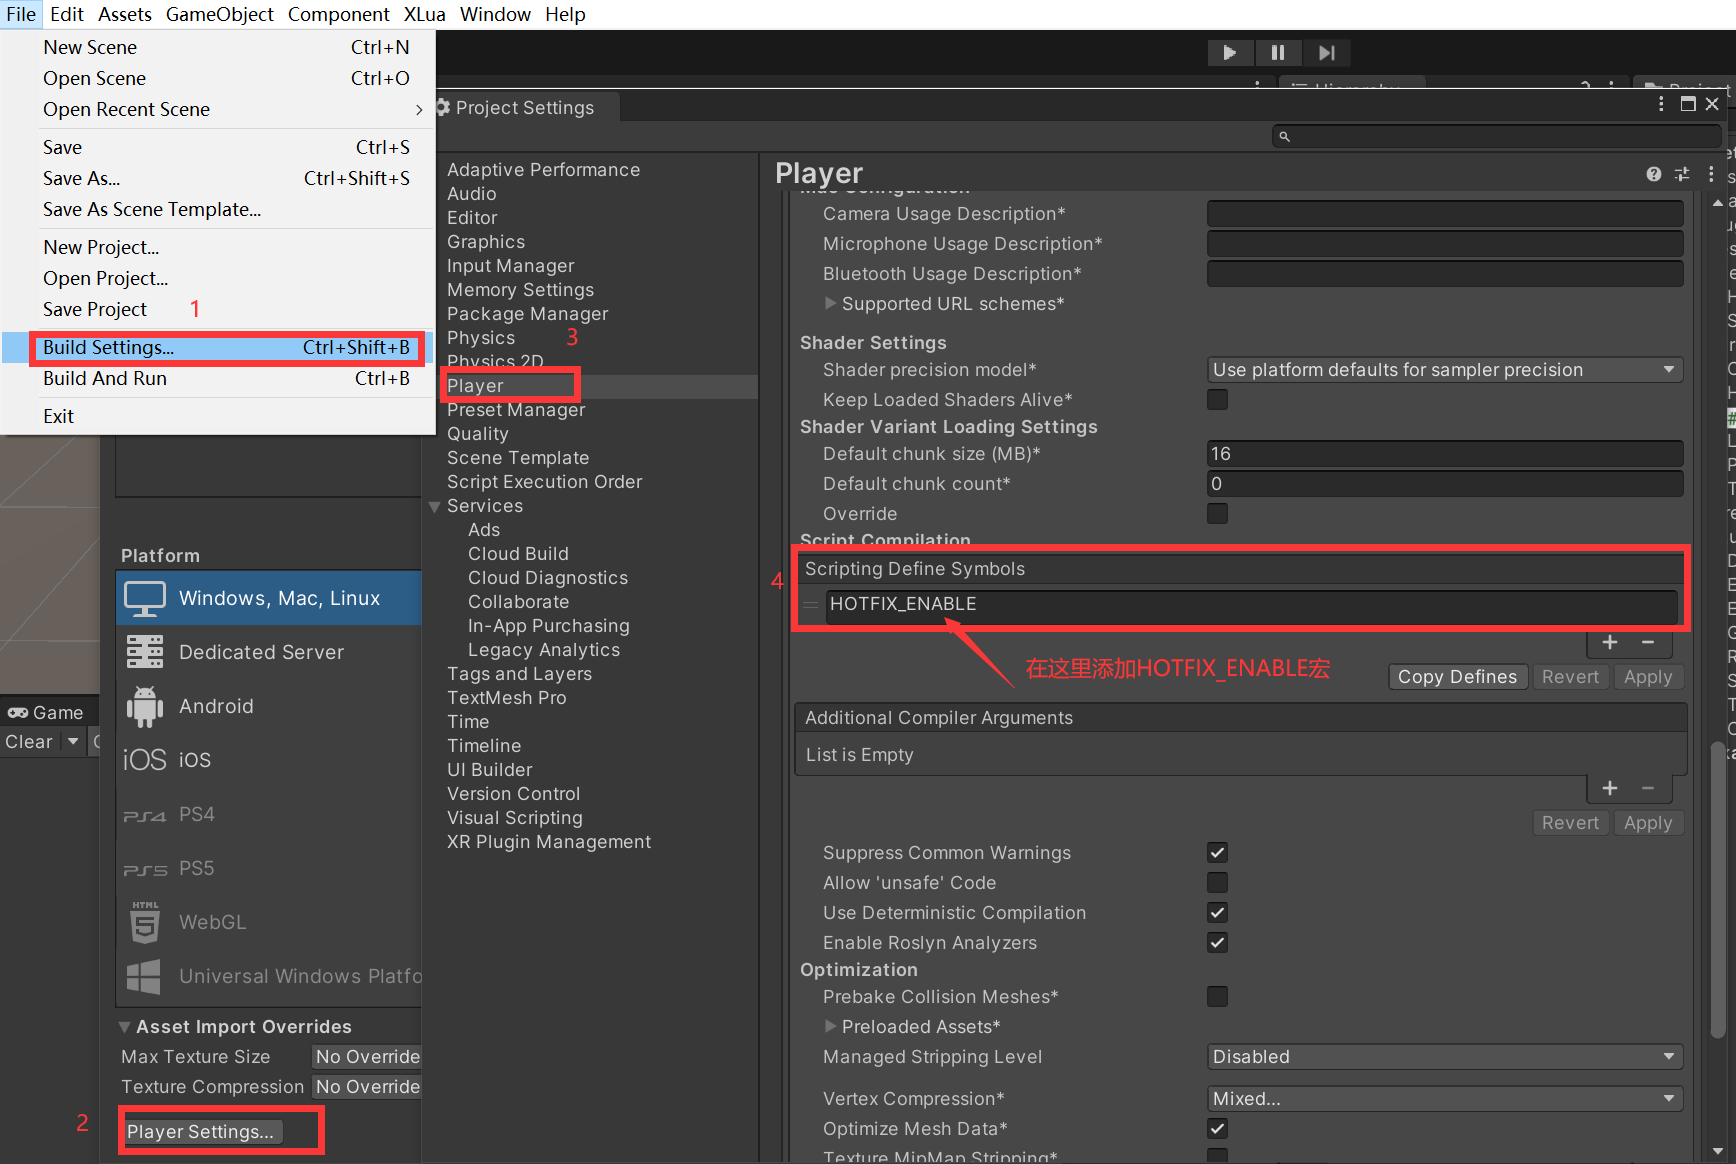Click the Play button in the toolbar
The width and height of the screenshot is (1736, 1164).
[1230, 52]
